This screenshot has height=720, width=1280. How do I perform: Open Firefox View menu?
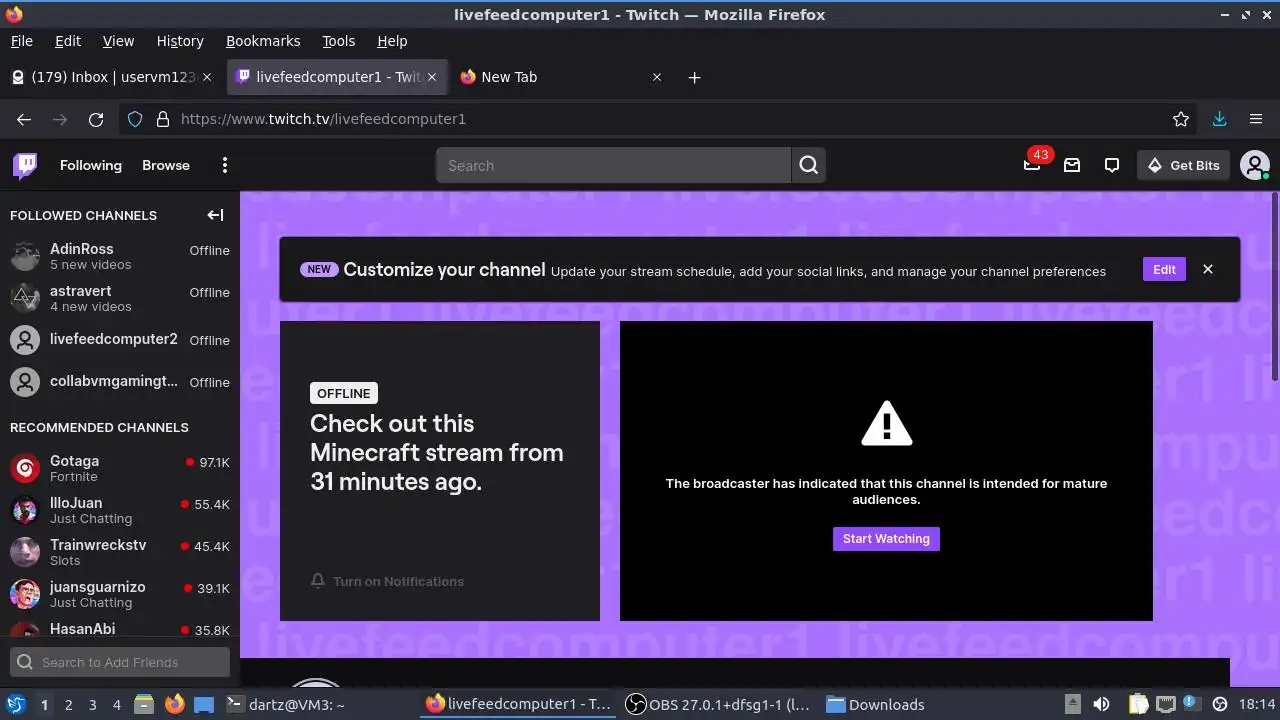(118, 41)
